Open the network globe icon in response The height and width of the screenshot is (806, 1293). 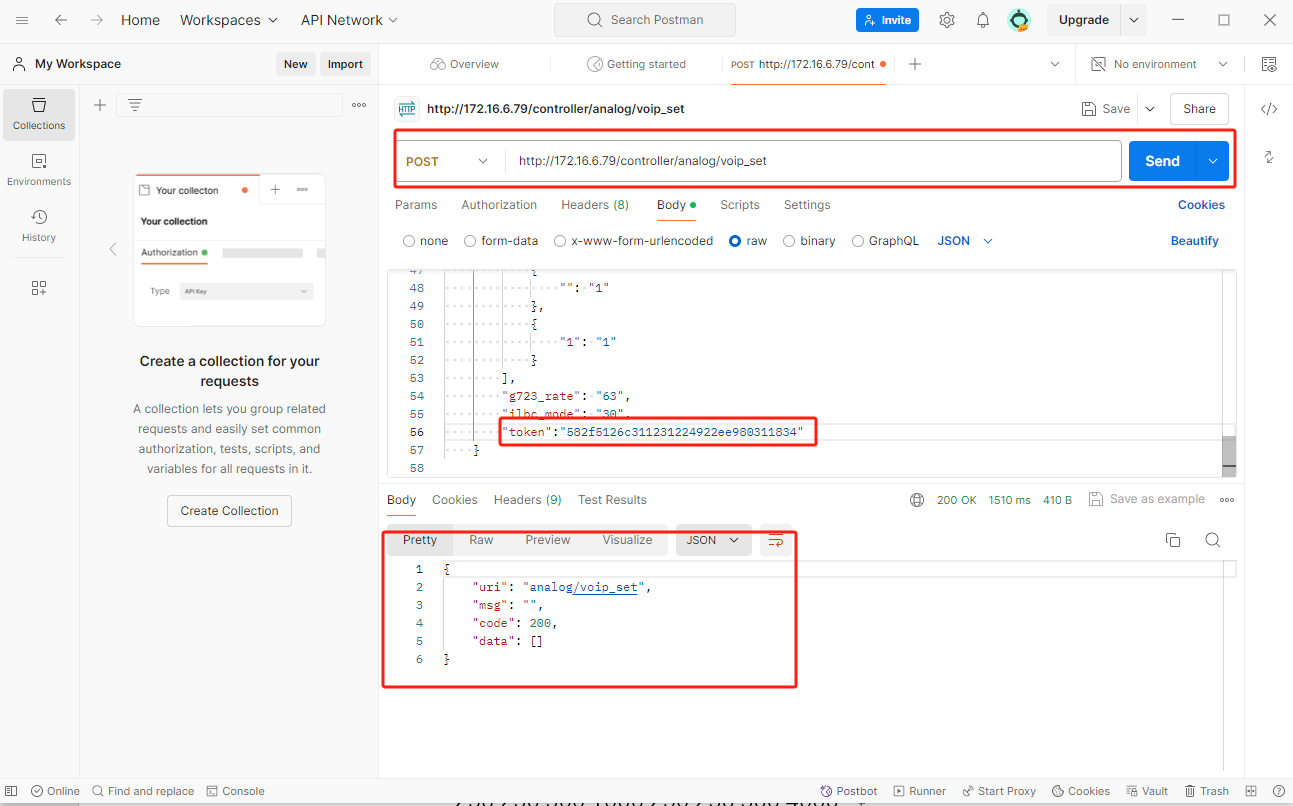[917, 499]
